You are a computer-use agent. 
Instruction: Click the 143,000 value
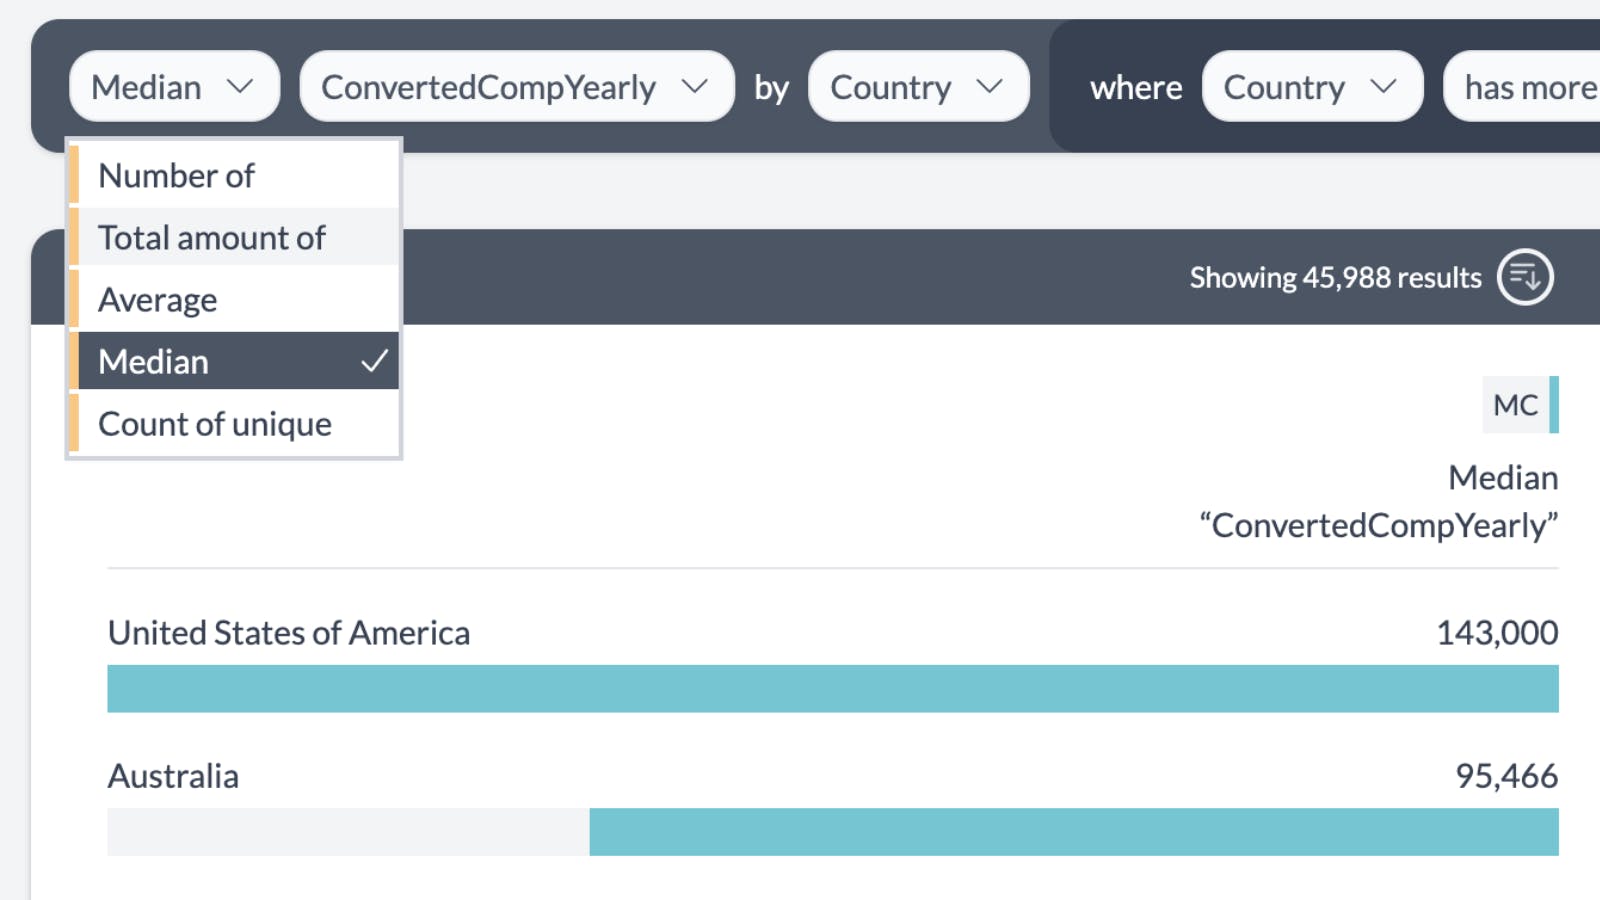1496,633
